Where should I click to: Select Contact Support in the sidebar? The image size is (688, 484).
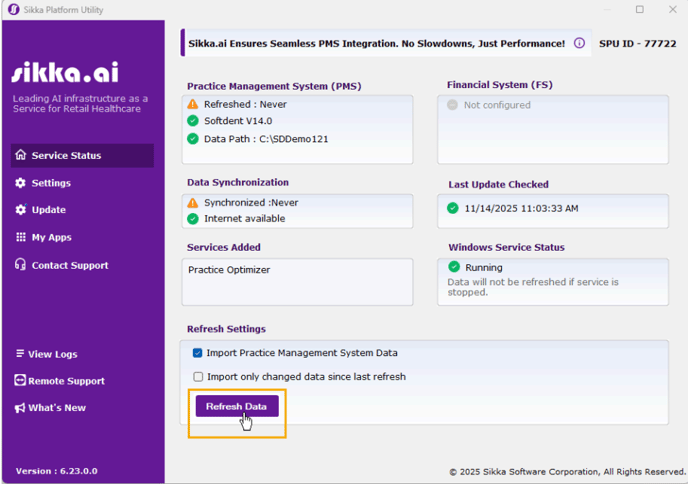pyautogui.click(x=69, y=266)
